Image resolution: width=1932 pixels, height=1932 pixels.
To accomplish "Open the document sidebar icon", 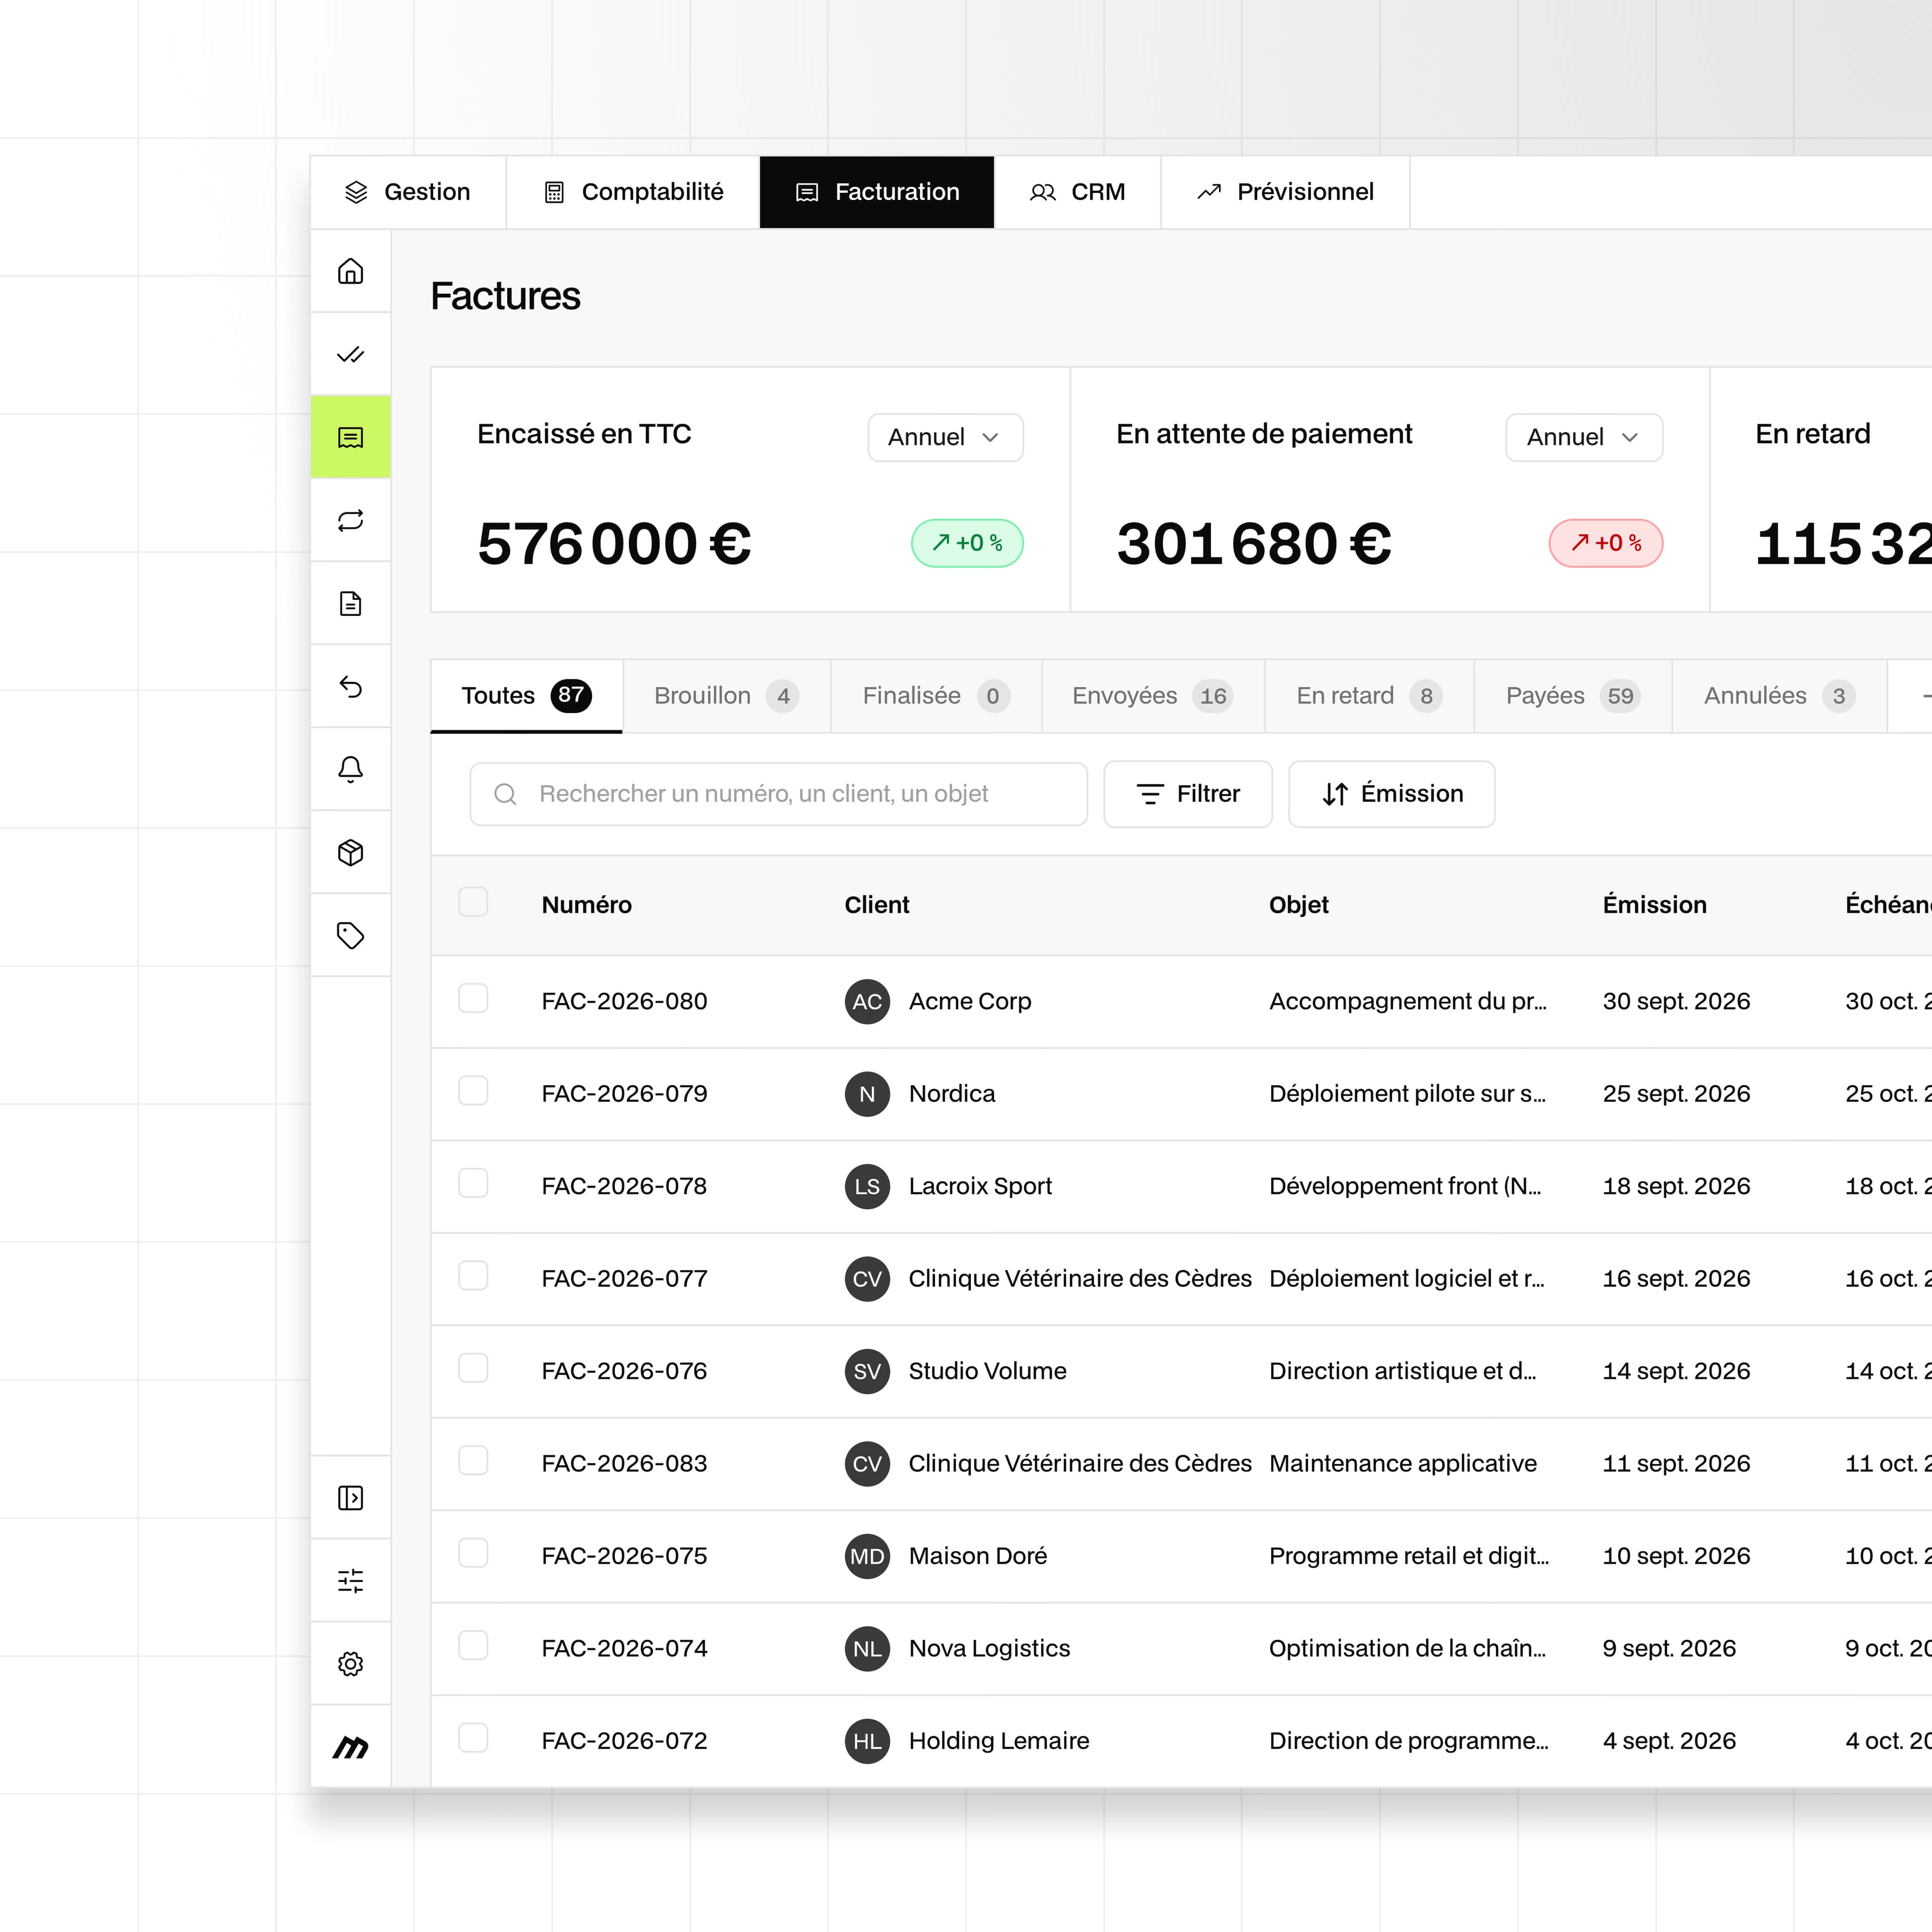I will tap(350, 603).
